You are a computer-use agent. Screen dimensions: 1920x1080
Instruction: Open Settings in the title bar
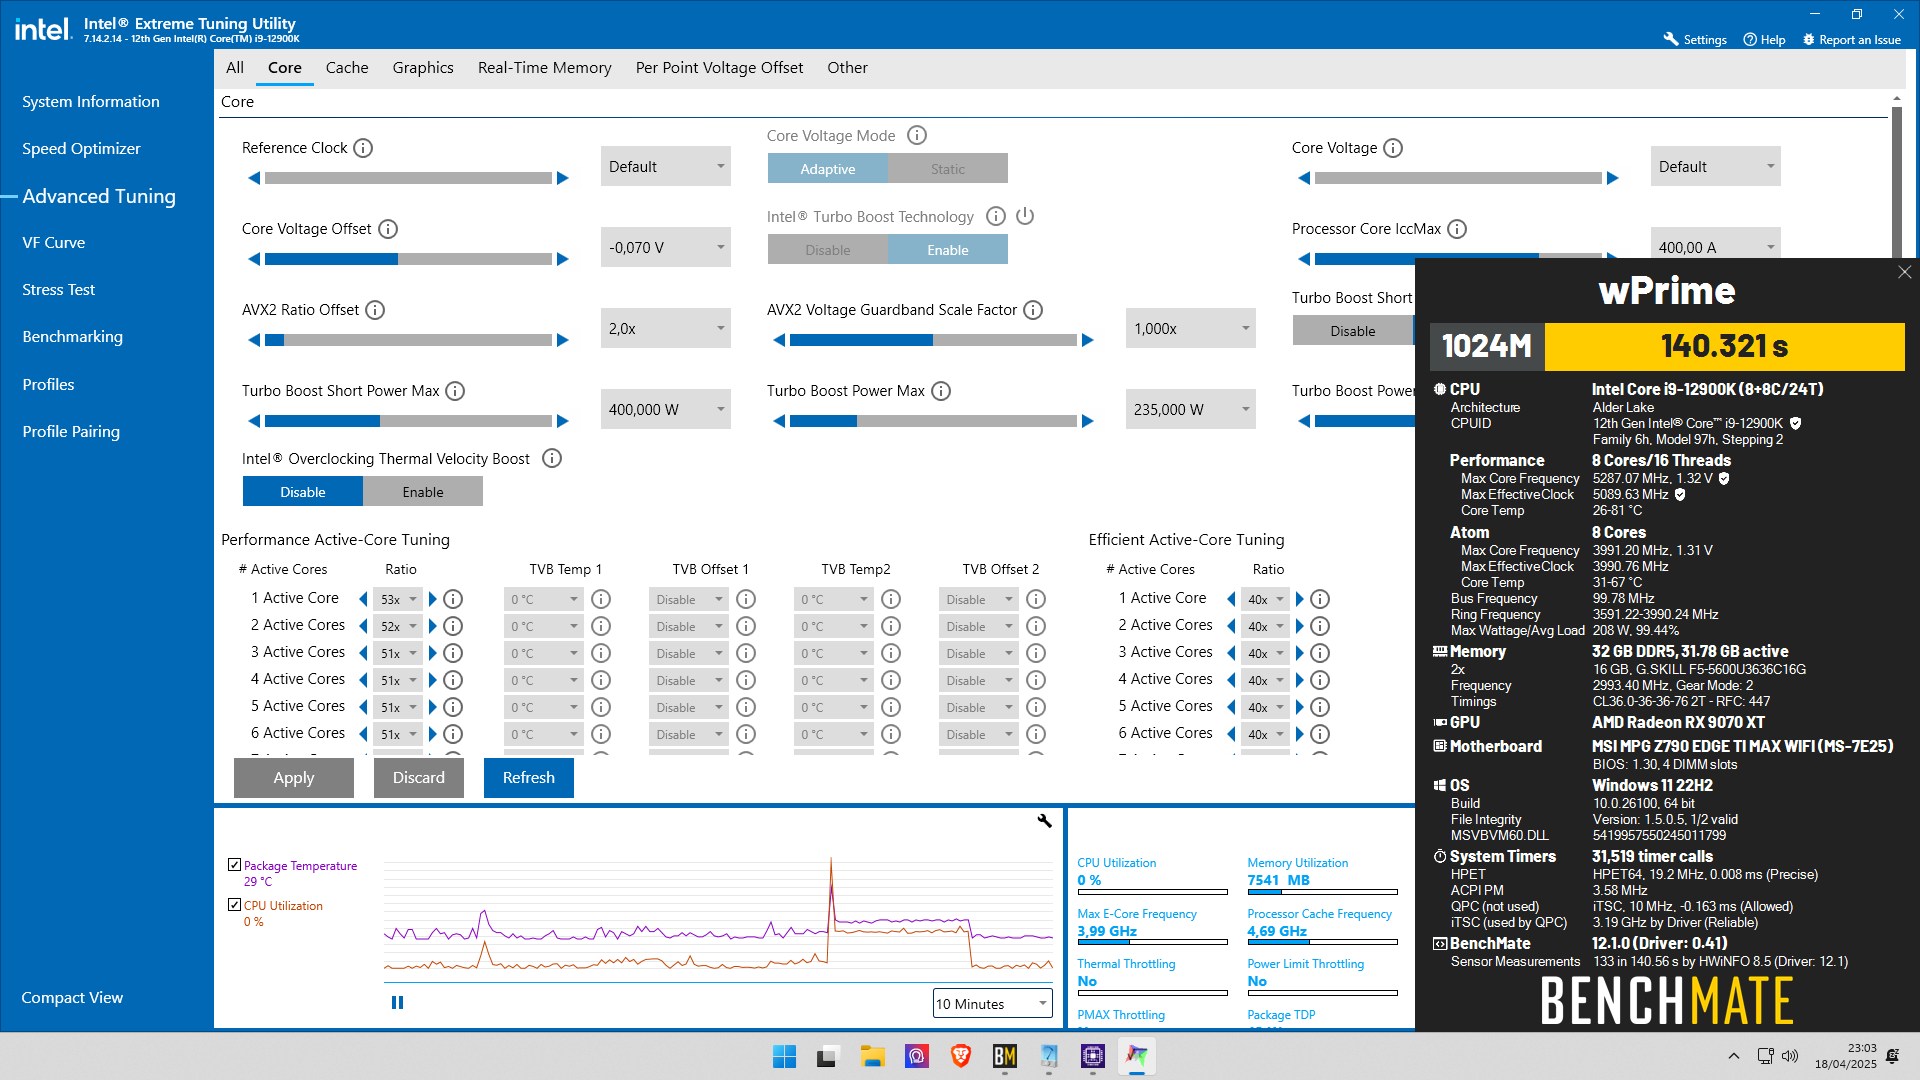coord(1695,40)
